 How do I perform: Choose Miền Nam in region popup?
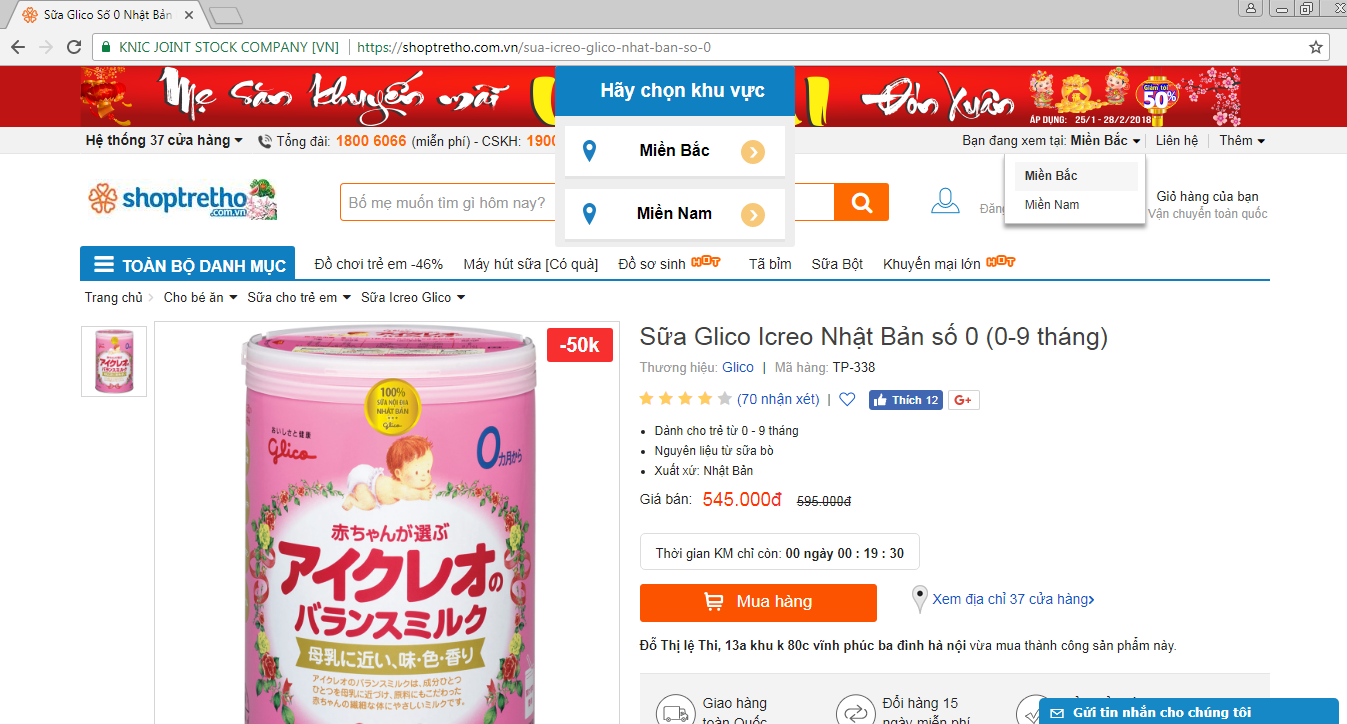click(675, 214)
